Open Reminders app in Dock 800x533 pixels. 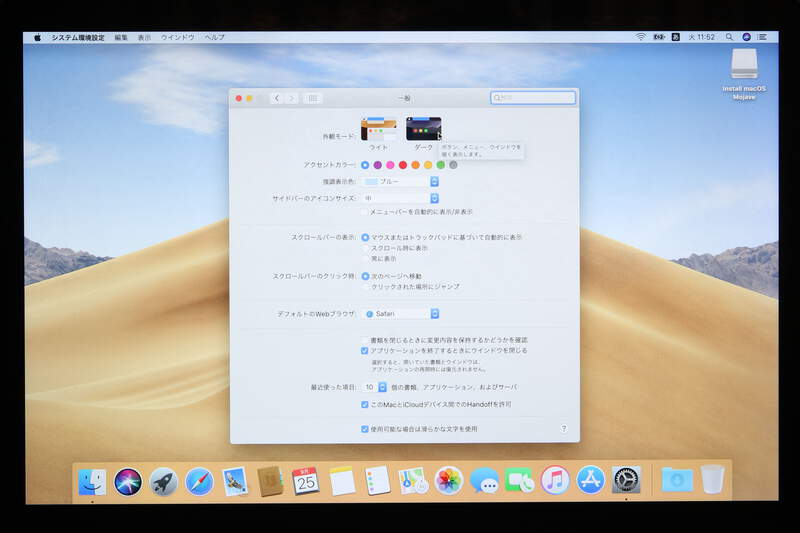(x=378, y=481)
